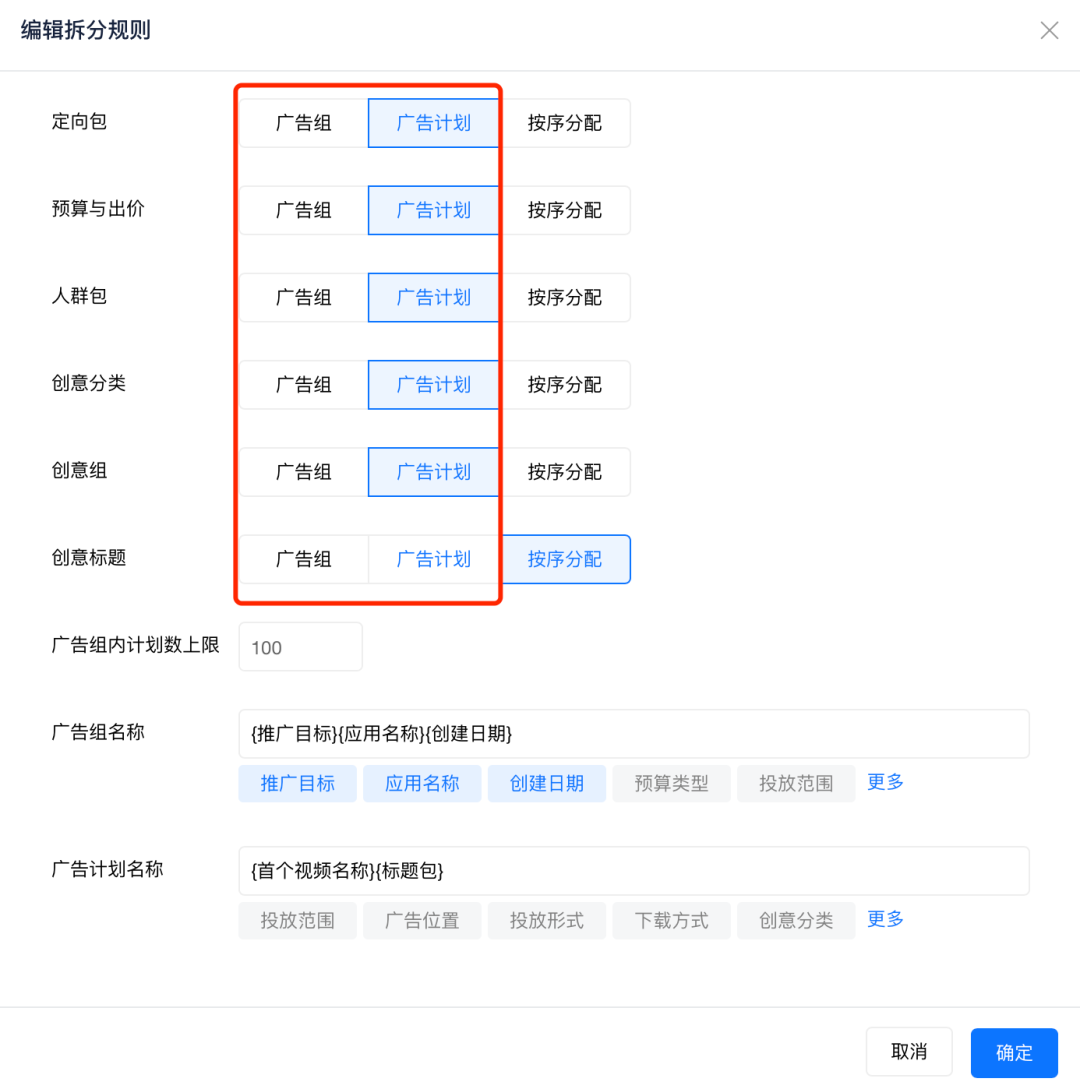The image size is (1080, 1089).
Task: Click the 取消 button
Action: 909,1052
